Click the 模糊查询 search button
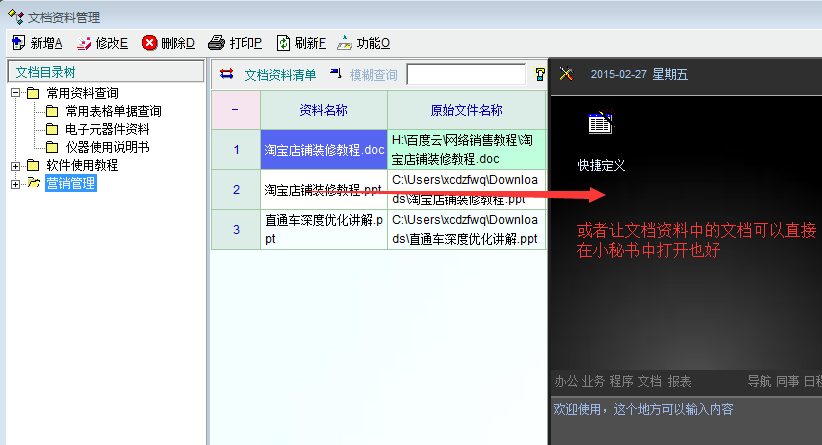This screenshot has height=445, width=822. tap(364, 75)
